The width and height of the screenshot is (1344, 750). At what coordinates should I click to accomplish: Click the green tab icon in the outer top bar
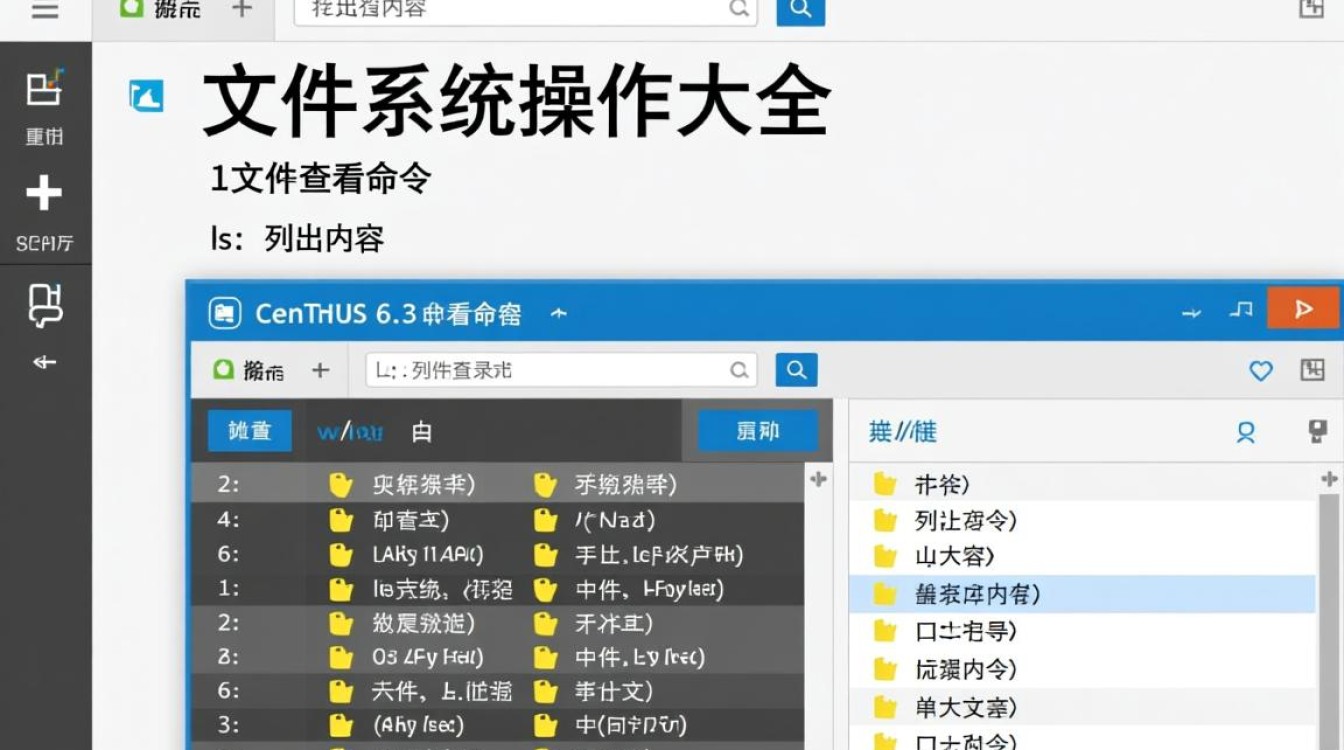[x=131, y=9]
